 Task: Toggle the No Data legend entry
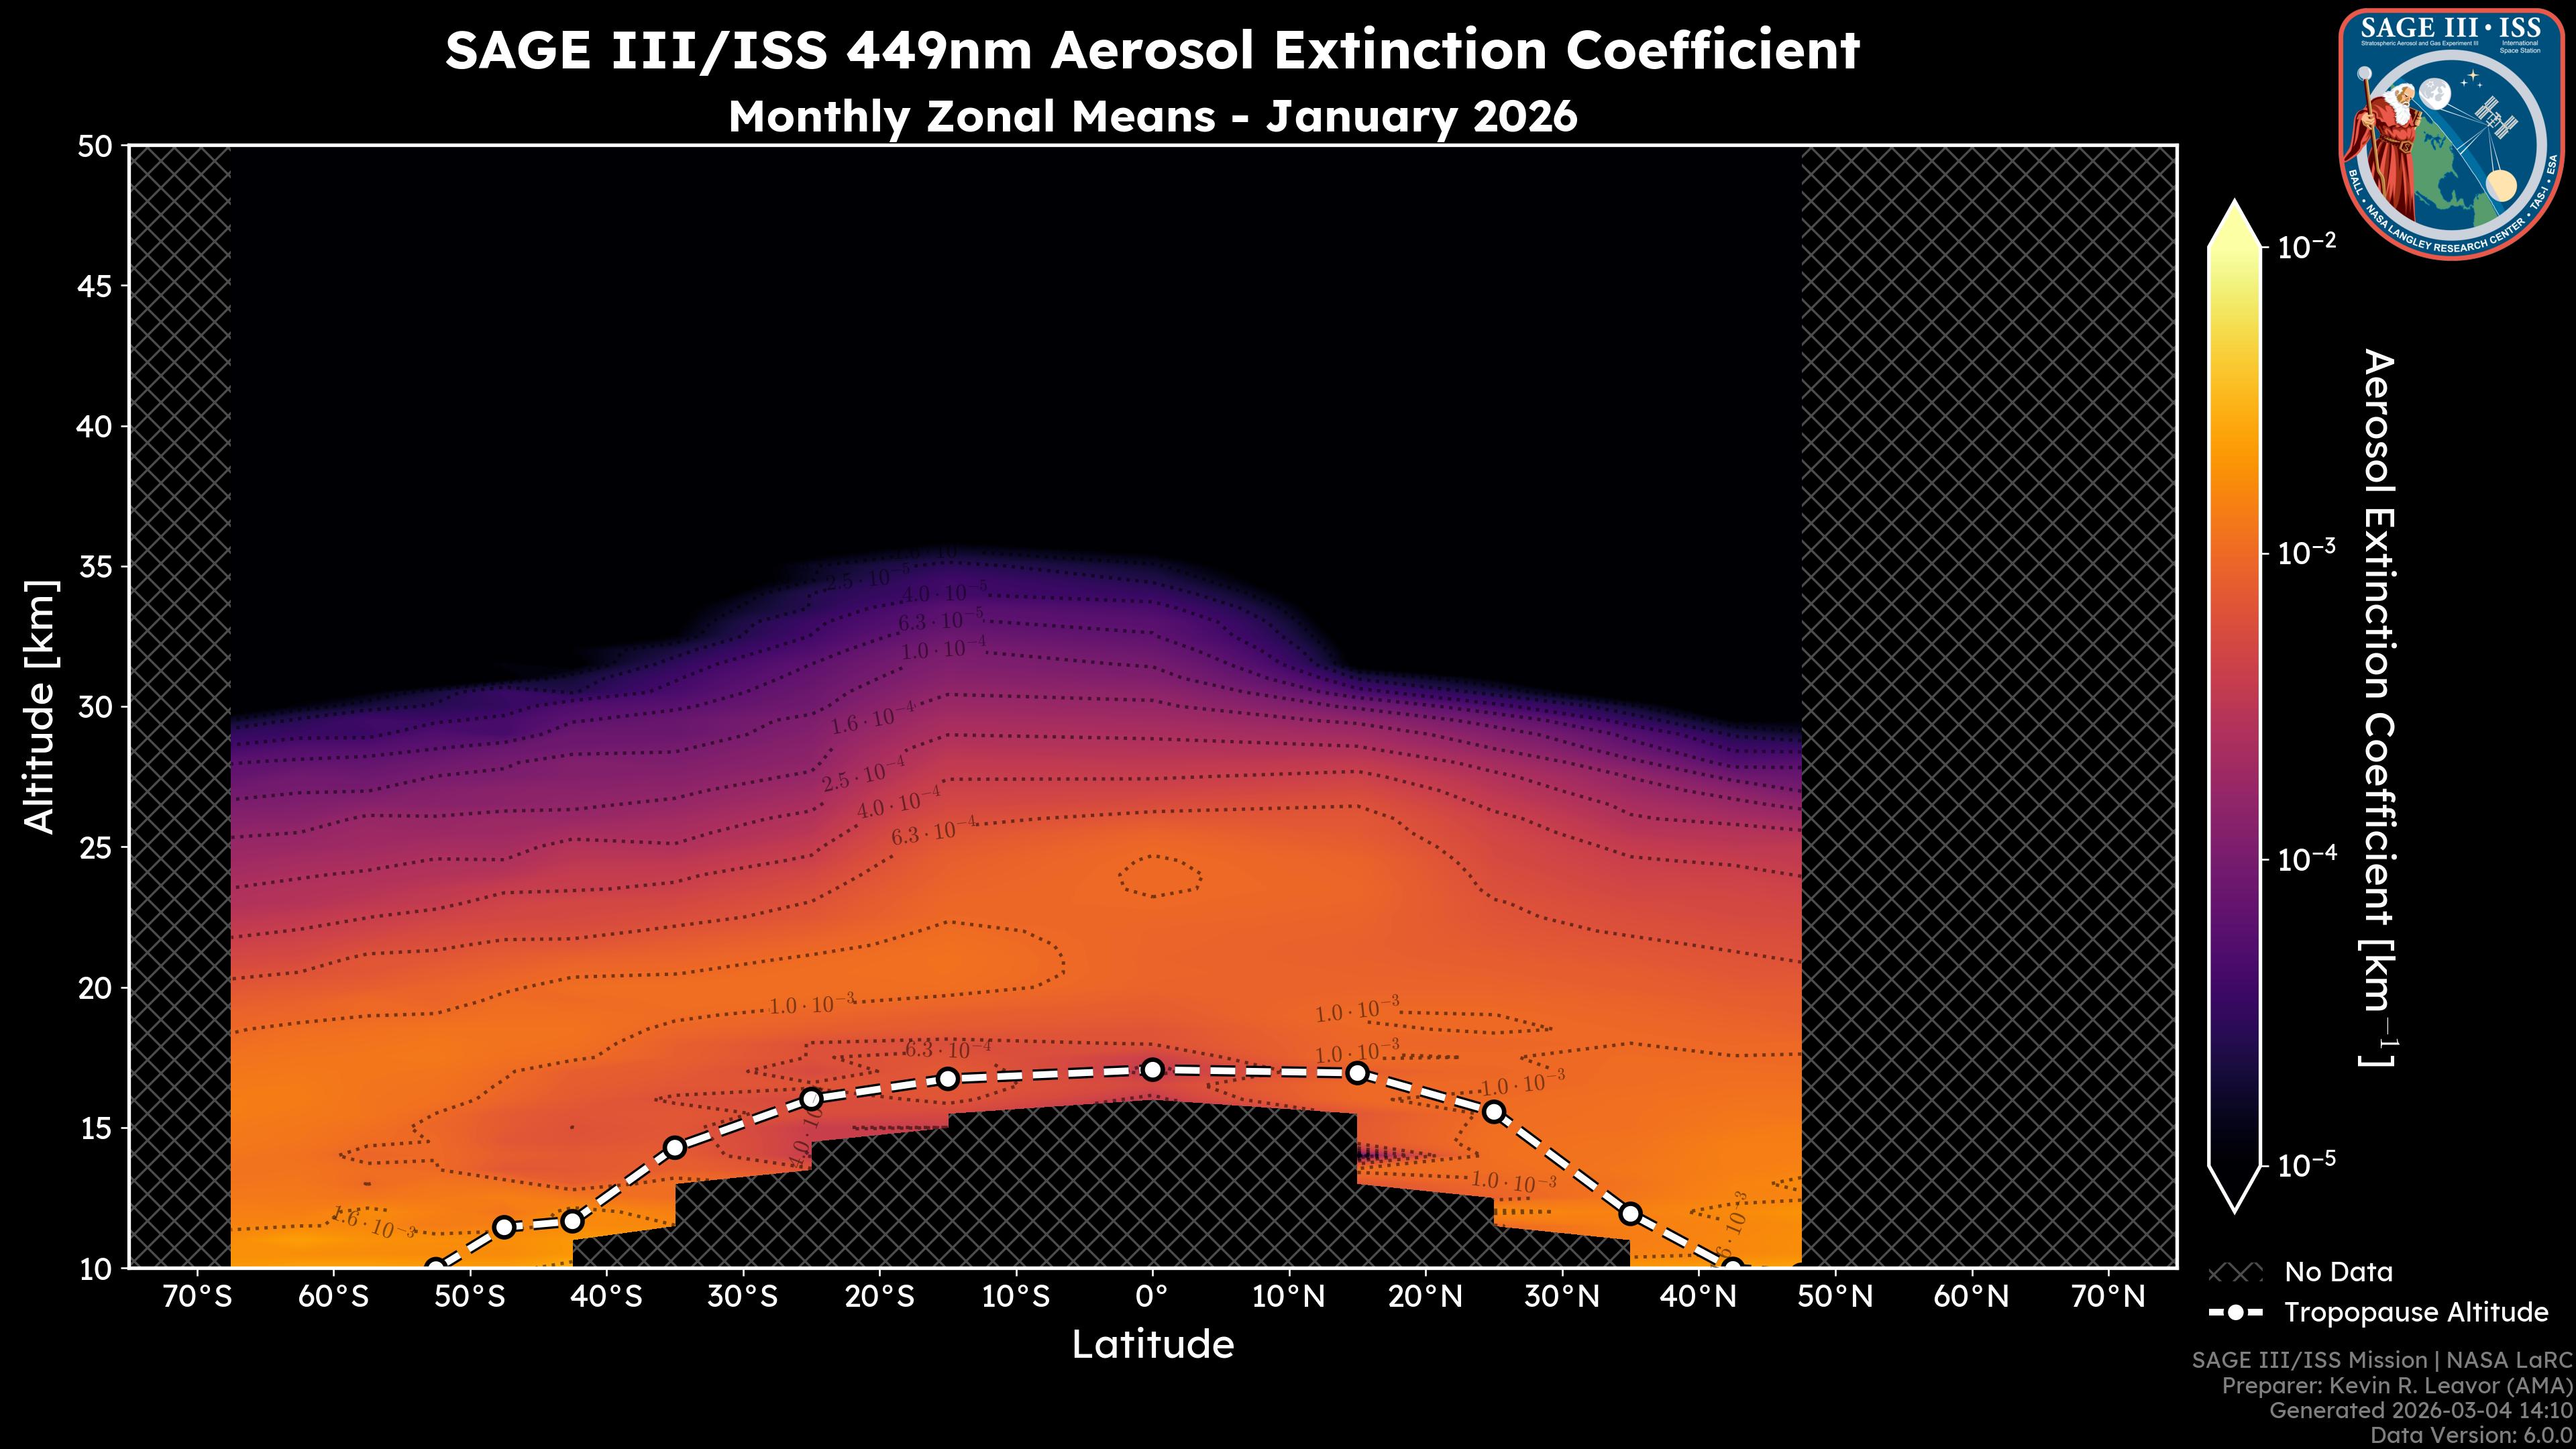pos(2340,1272)
